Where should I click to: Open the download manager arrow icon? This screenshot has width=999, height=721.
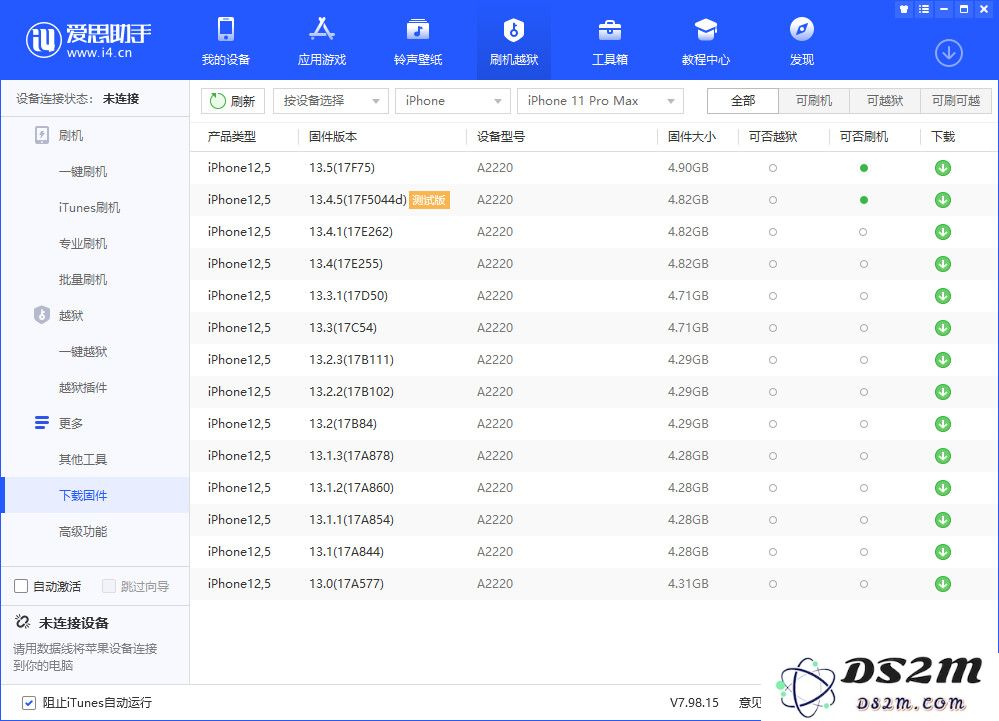949,53
